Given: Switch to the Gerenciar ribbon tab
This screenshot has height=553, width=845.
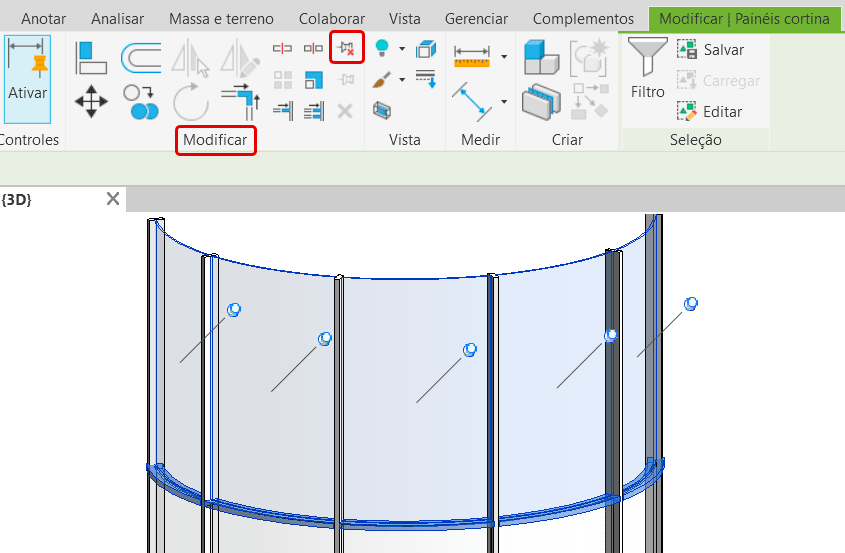Looking at the screenshot, I should tap(476, 19).
